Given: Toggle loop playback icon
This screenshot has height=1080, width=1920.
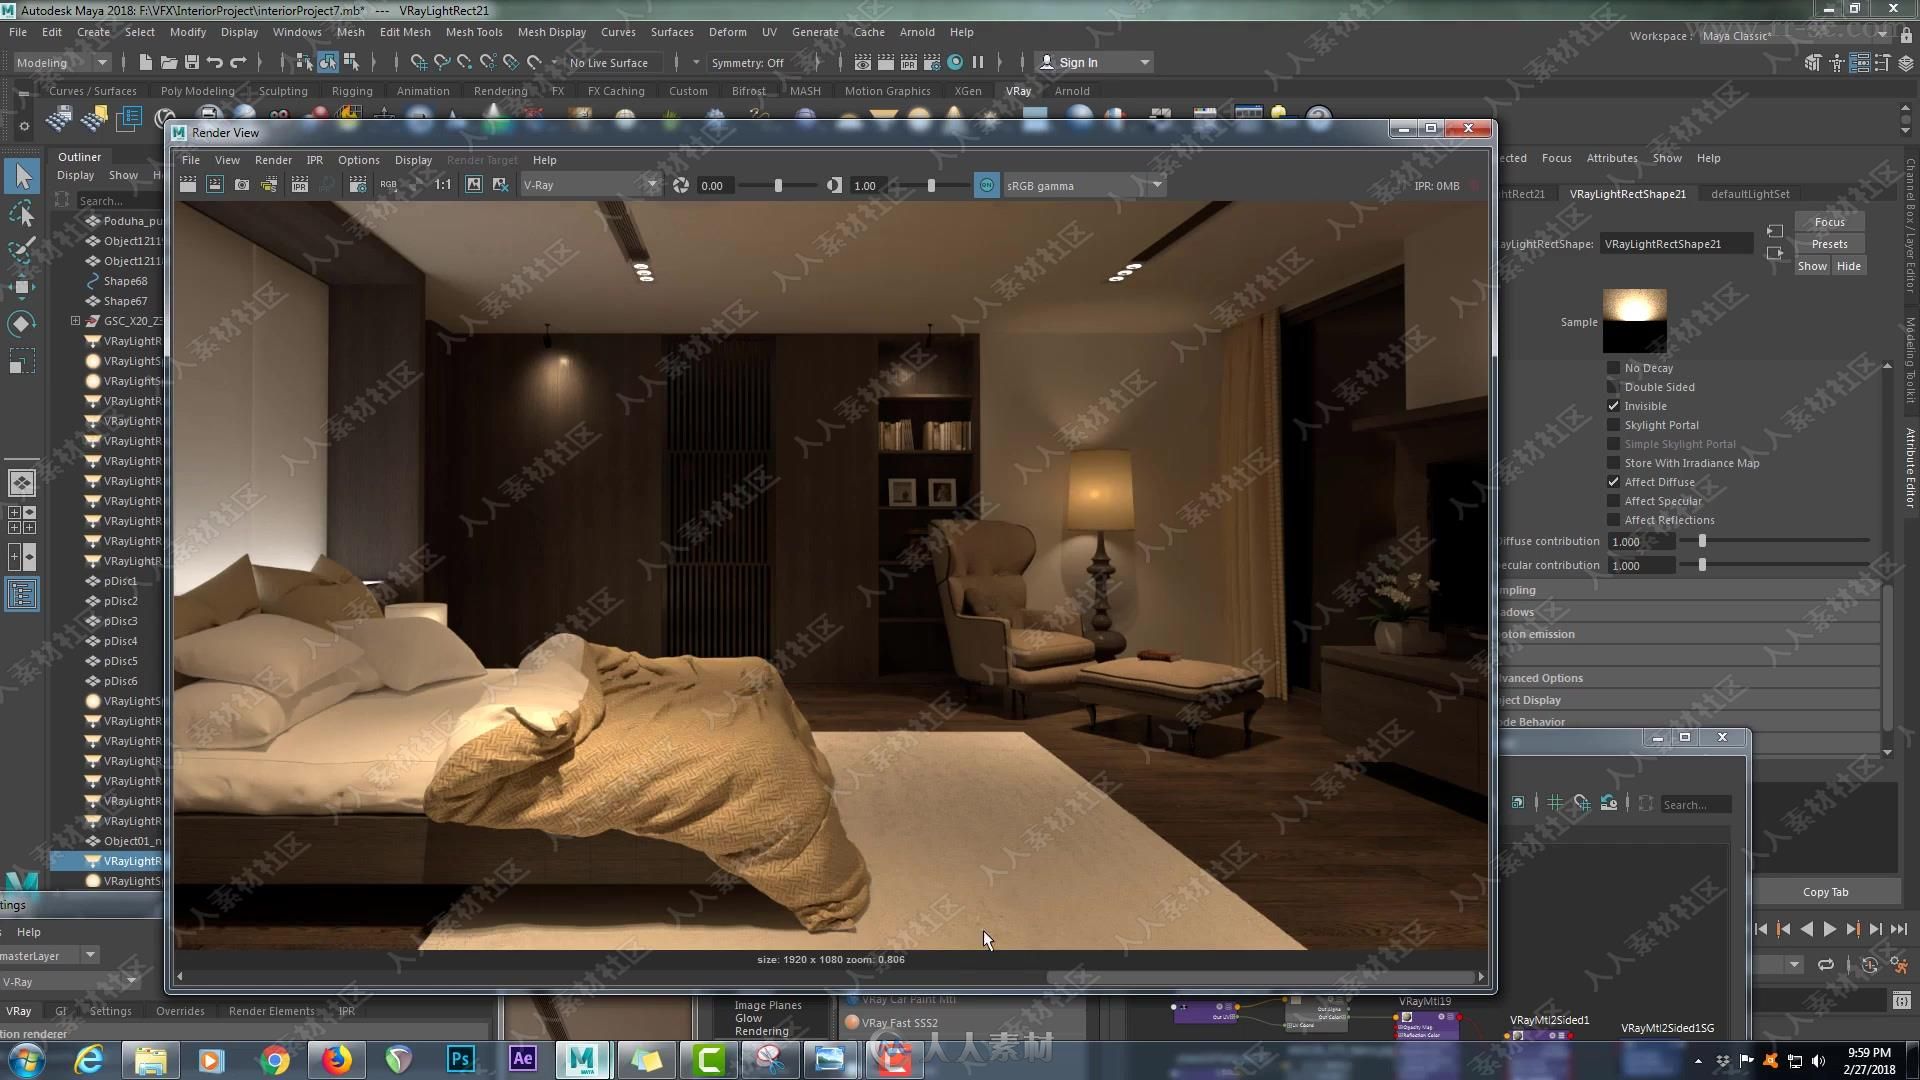Looking at the screenshot, I should (x=1826, y=965).
